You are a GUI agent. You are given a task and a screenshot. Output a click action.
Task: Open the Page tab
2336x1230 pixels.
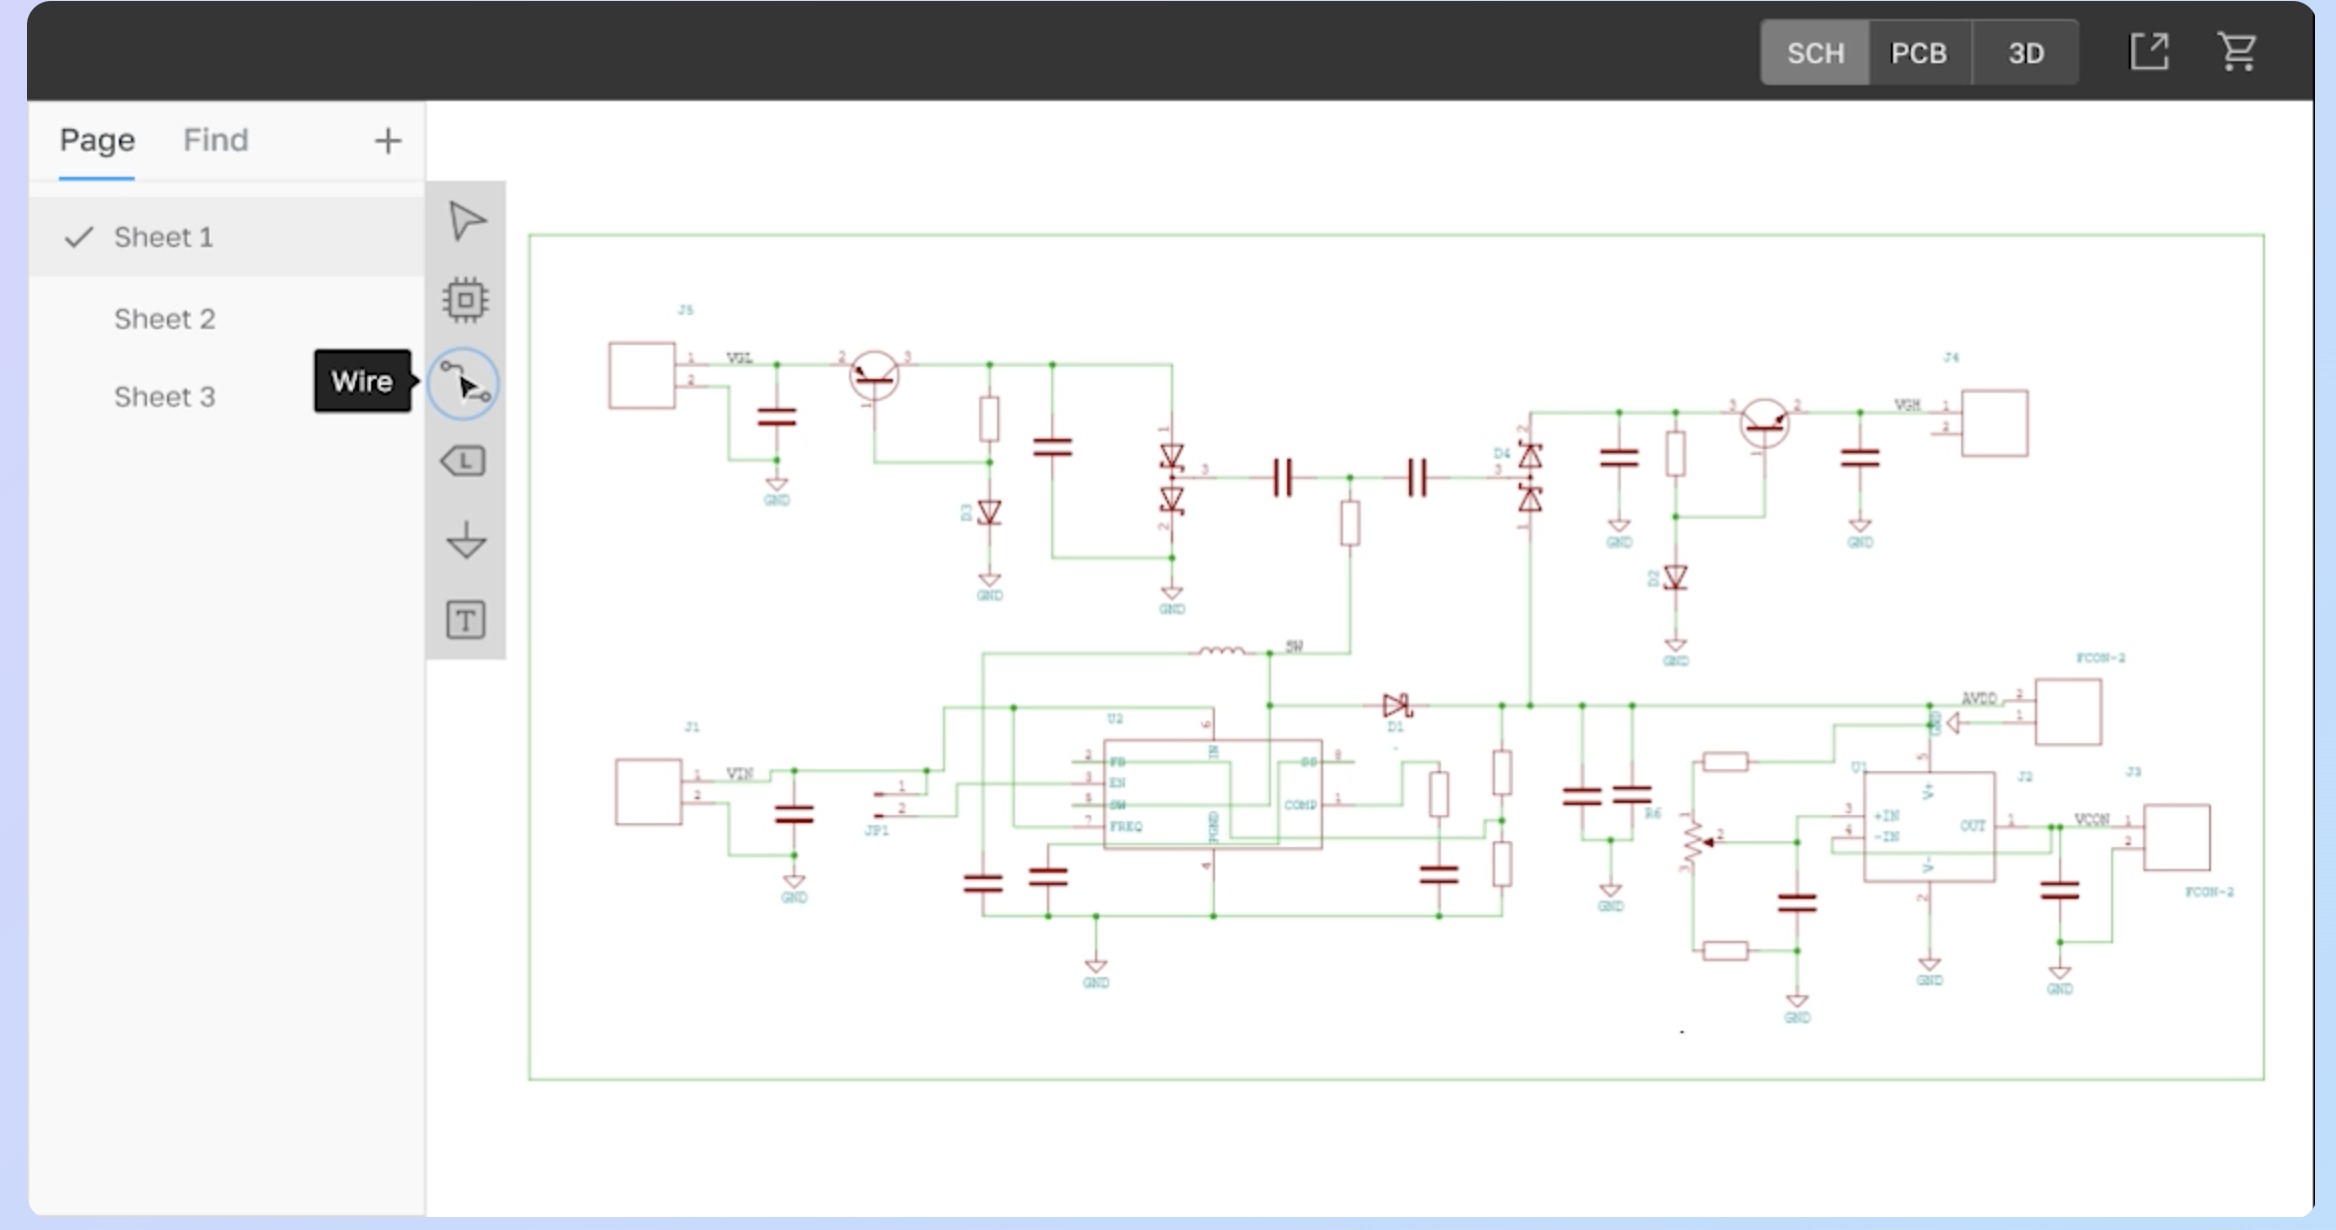[97, 140]
